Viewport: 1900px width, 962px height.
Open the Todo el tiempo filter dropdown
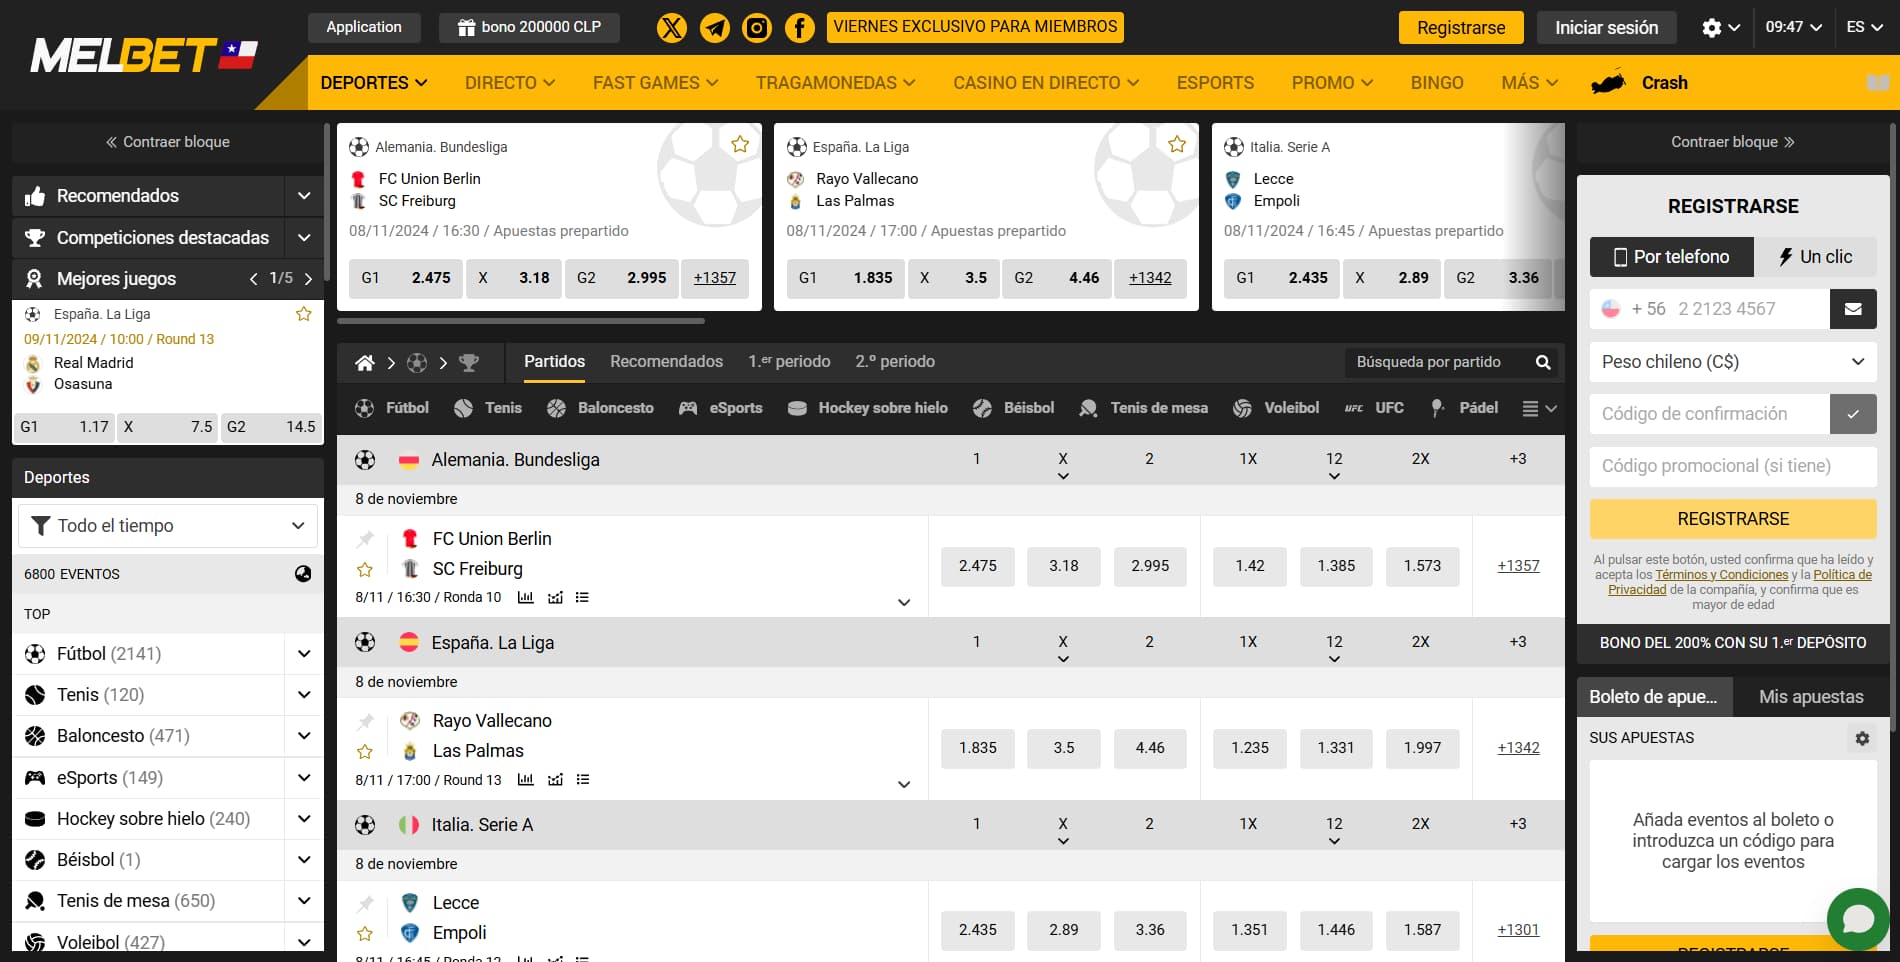click(167, 525)
